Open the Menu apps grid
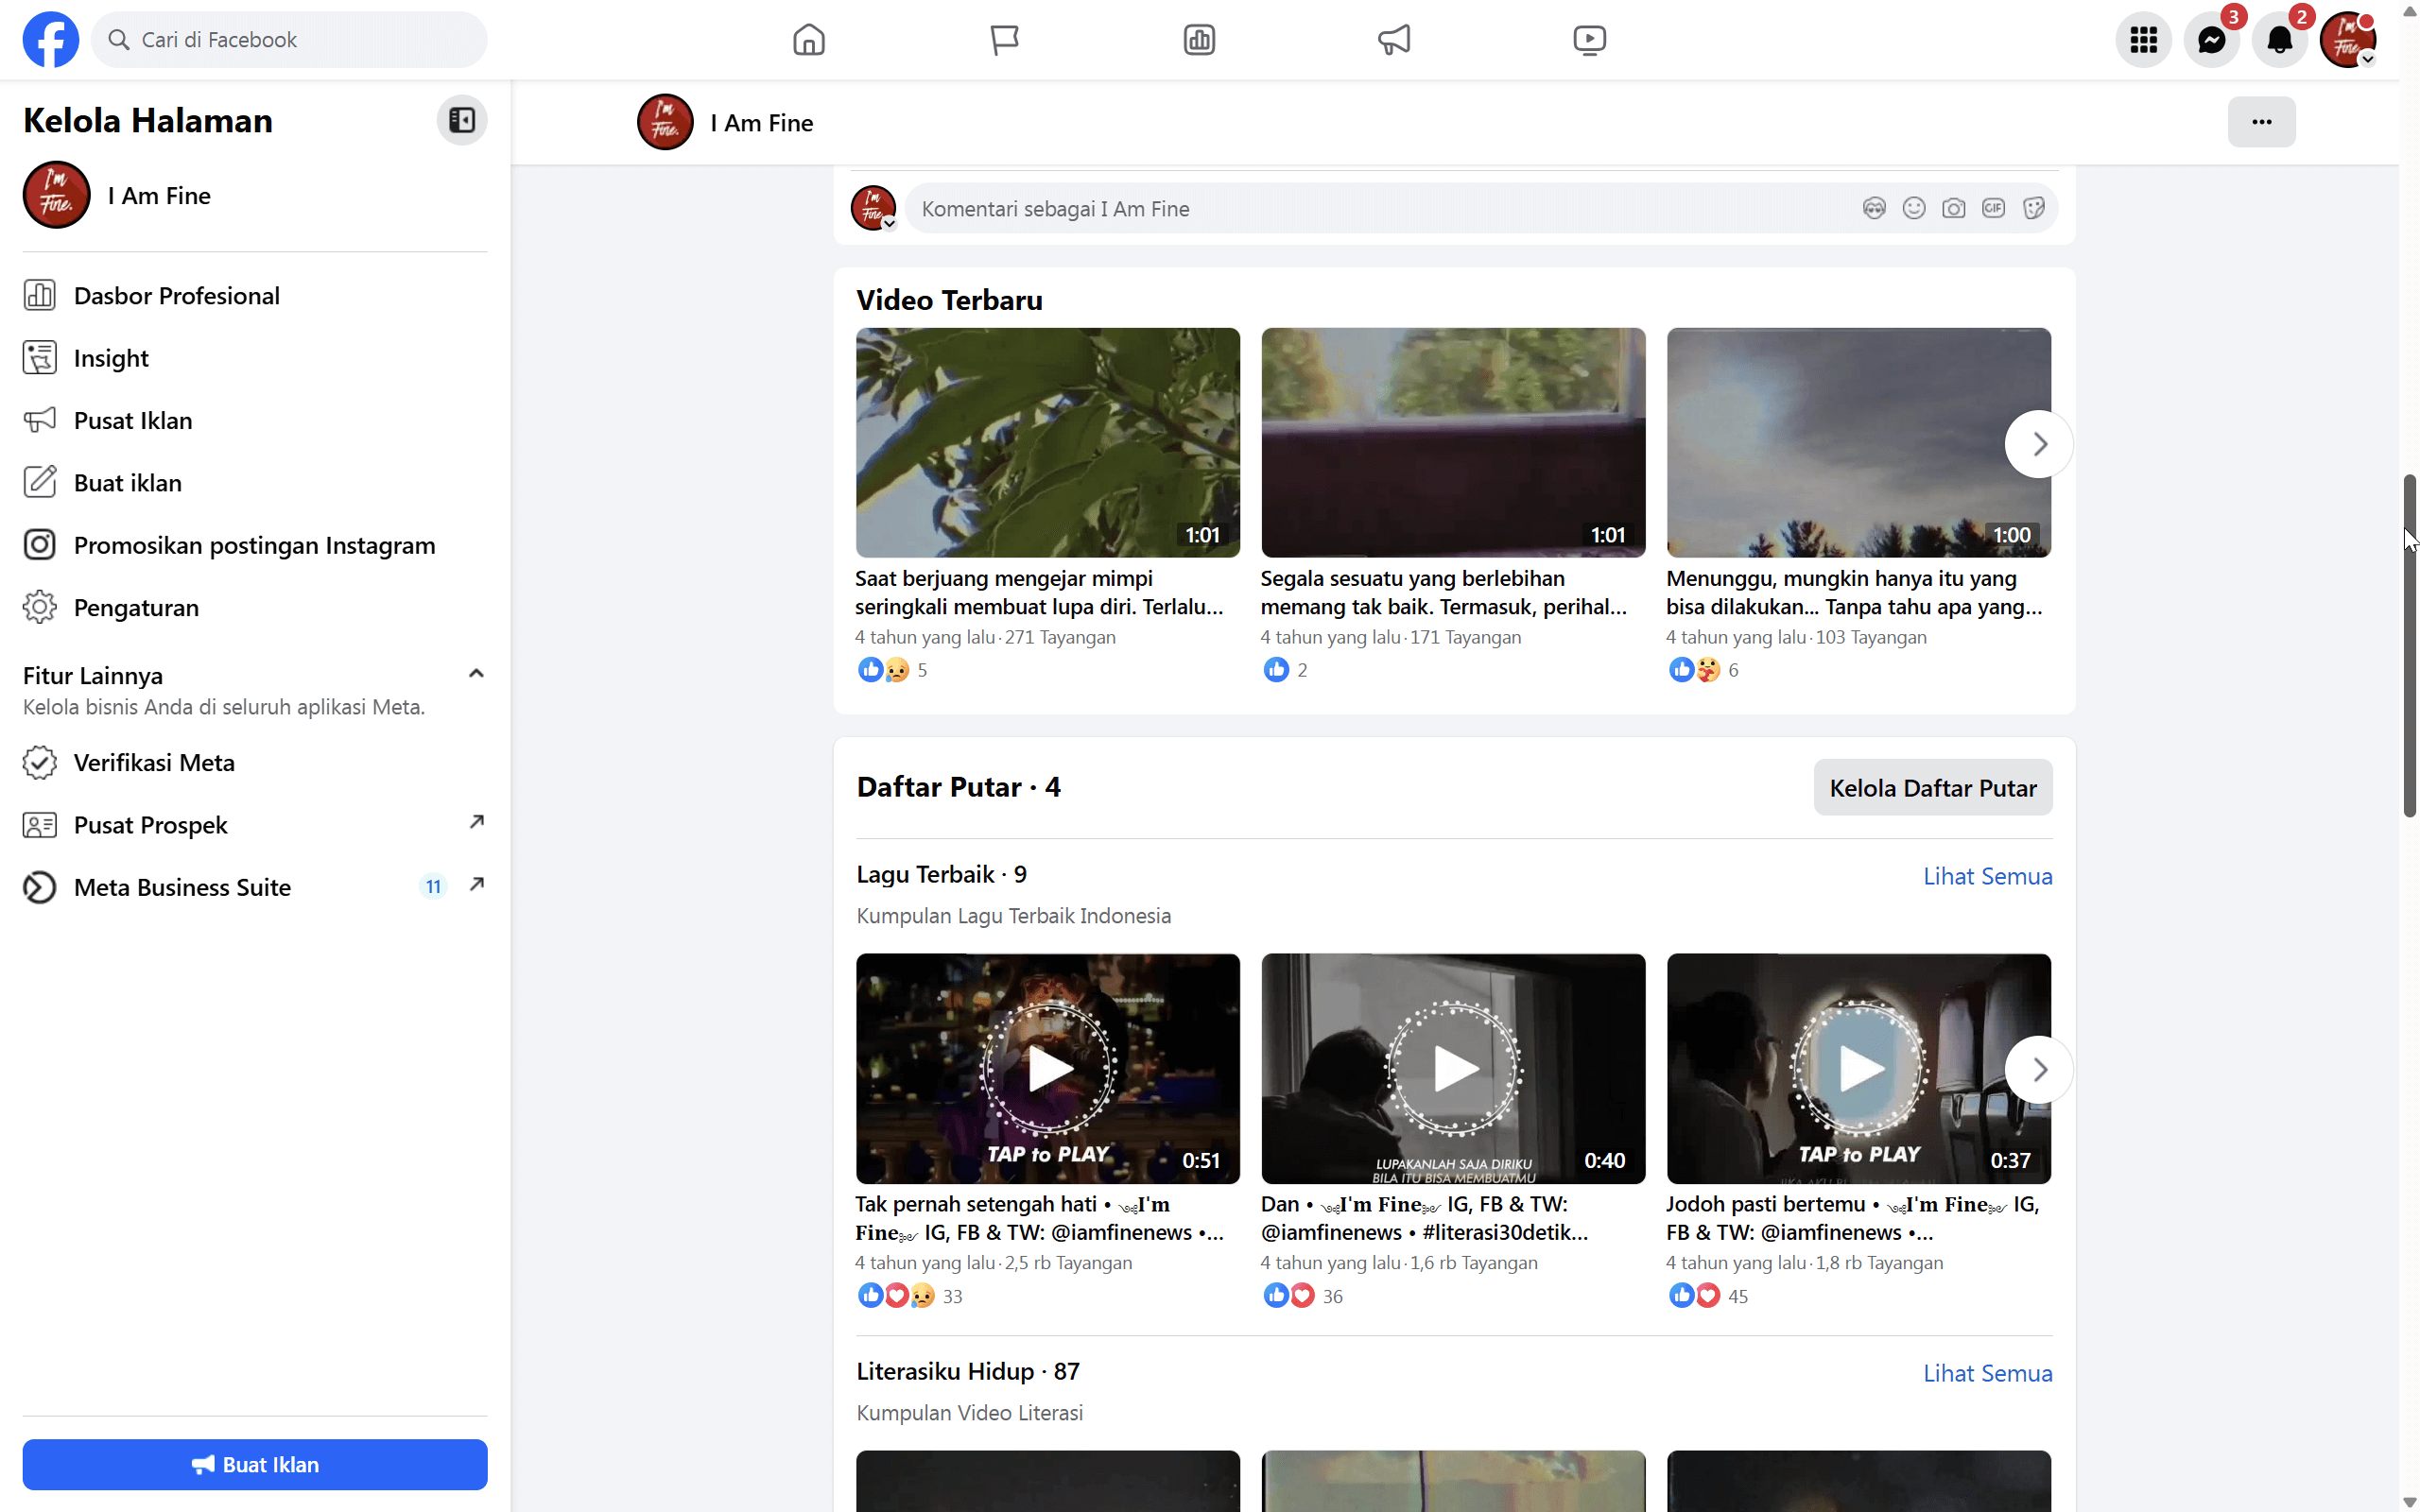The width and height of the screenshot is (2420, 1512). point(2142,39)
